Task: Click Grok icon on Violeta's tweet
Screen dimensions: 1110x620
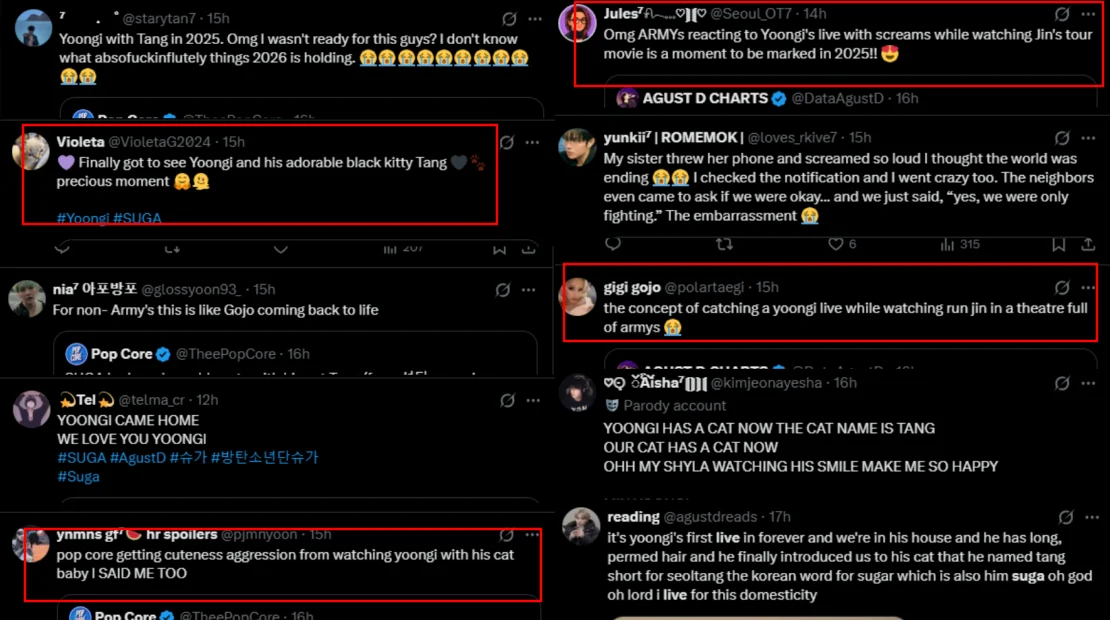Action: click(507, 143)
